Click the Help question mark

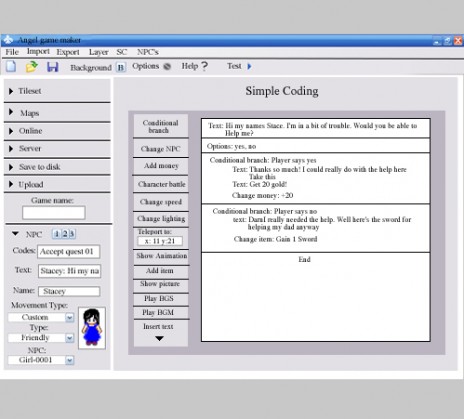204,66
